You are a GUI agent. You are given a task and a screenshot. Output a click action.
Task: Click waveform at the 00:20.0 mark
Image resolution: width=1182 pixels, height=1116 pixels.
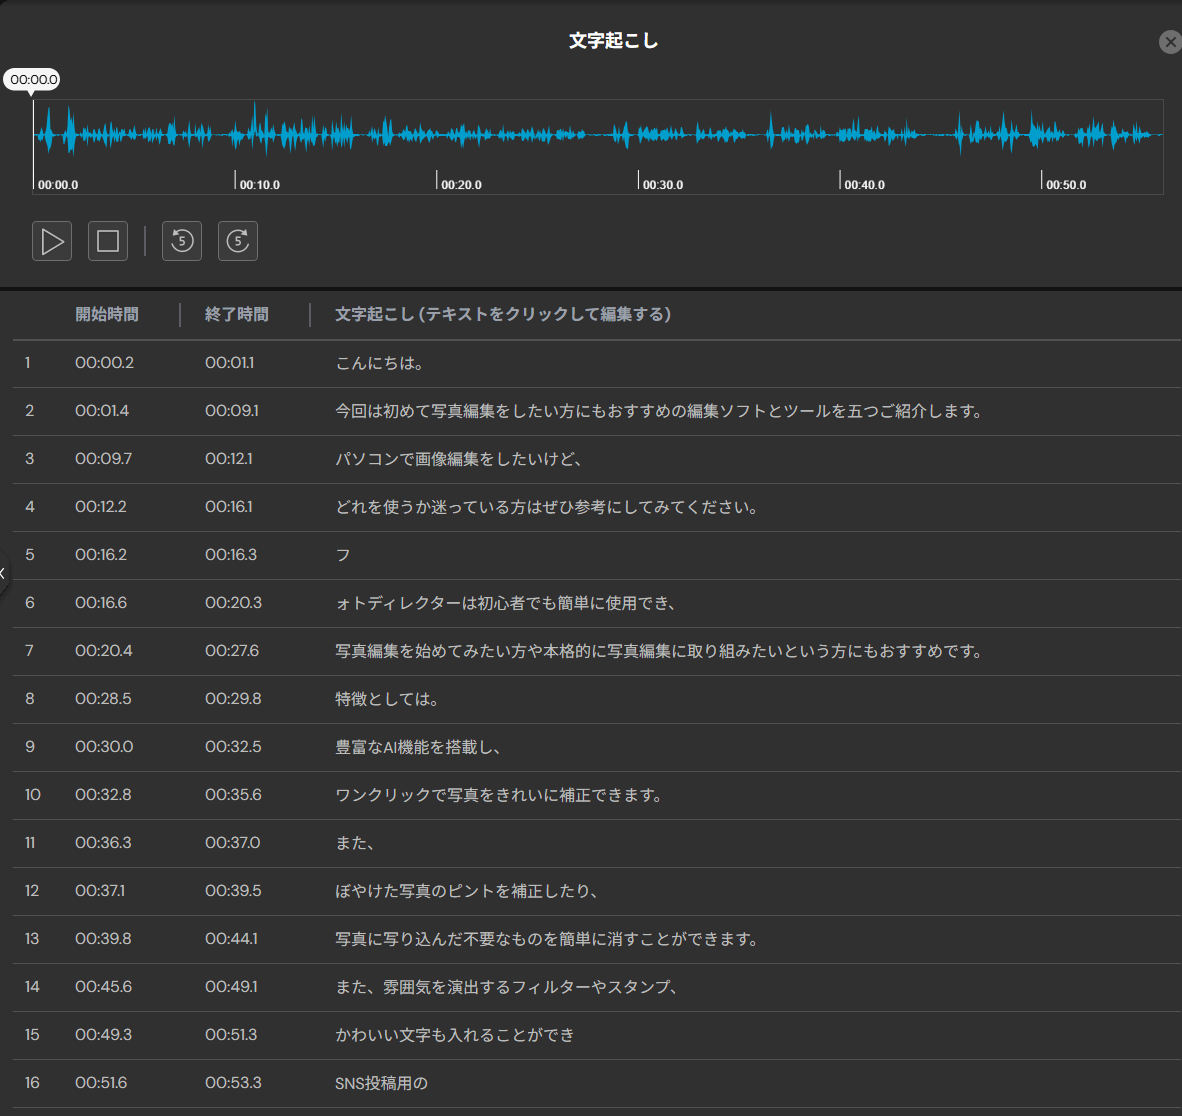tap(437, 135)
